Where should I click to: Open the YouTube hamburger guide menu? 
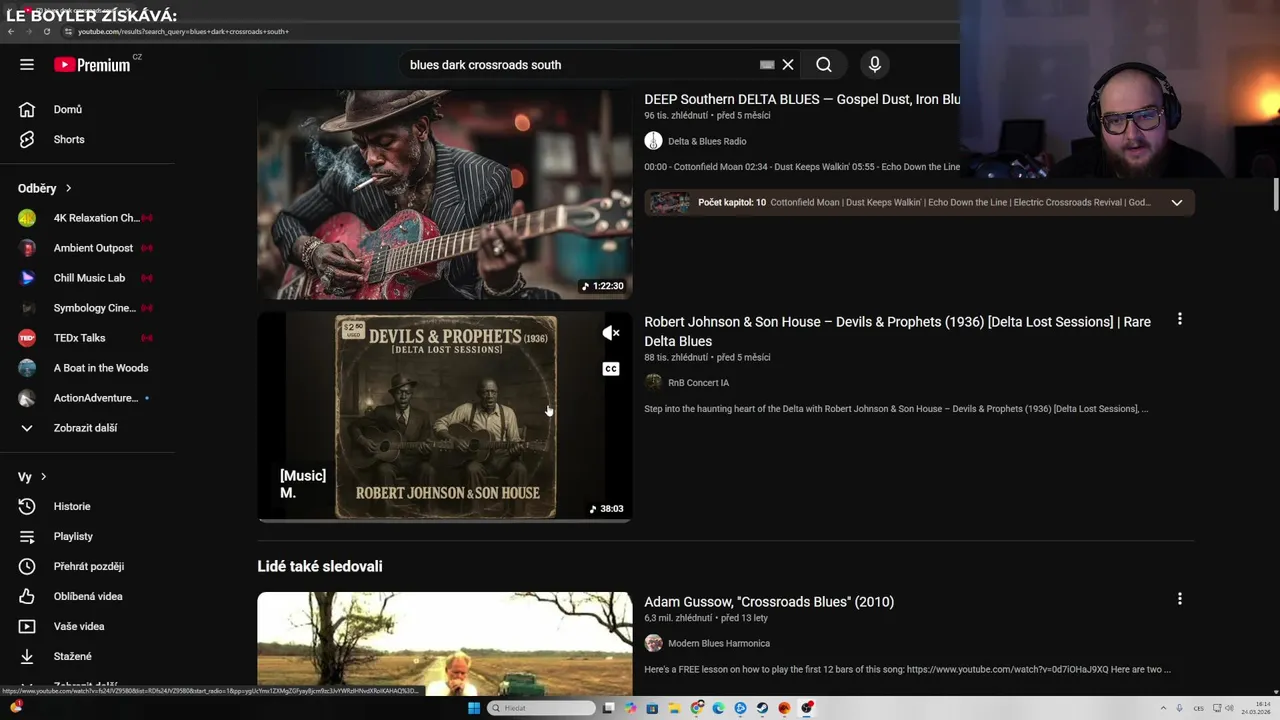click(27, 64)
